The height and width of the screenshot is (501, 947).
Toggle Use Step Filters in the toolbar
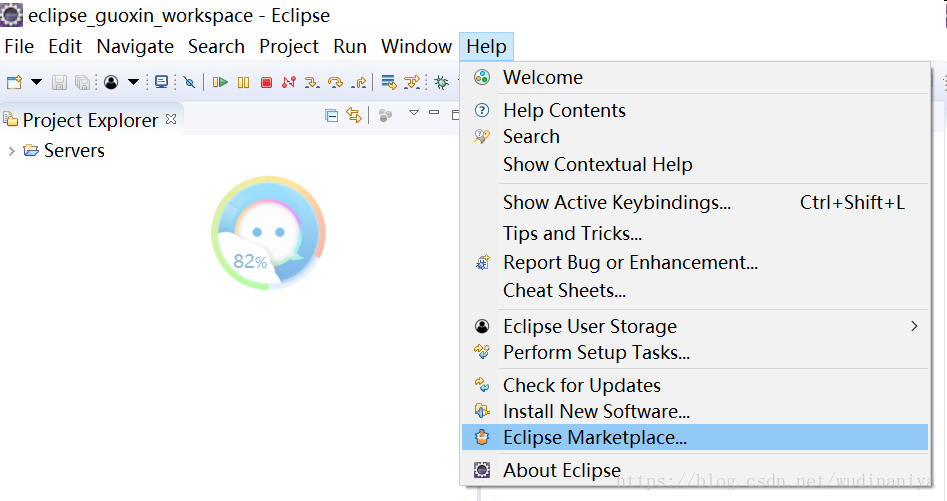pos(412,82)
